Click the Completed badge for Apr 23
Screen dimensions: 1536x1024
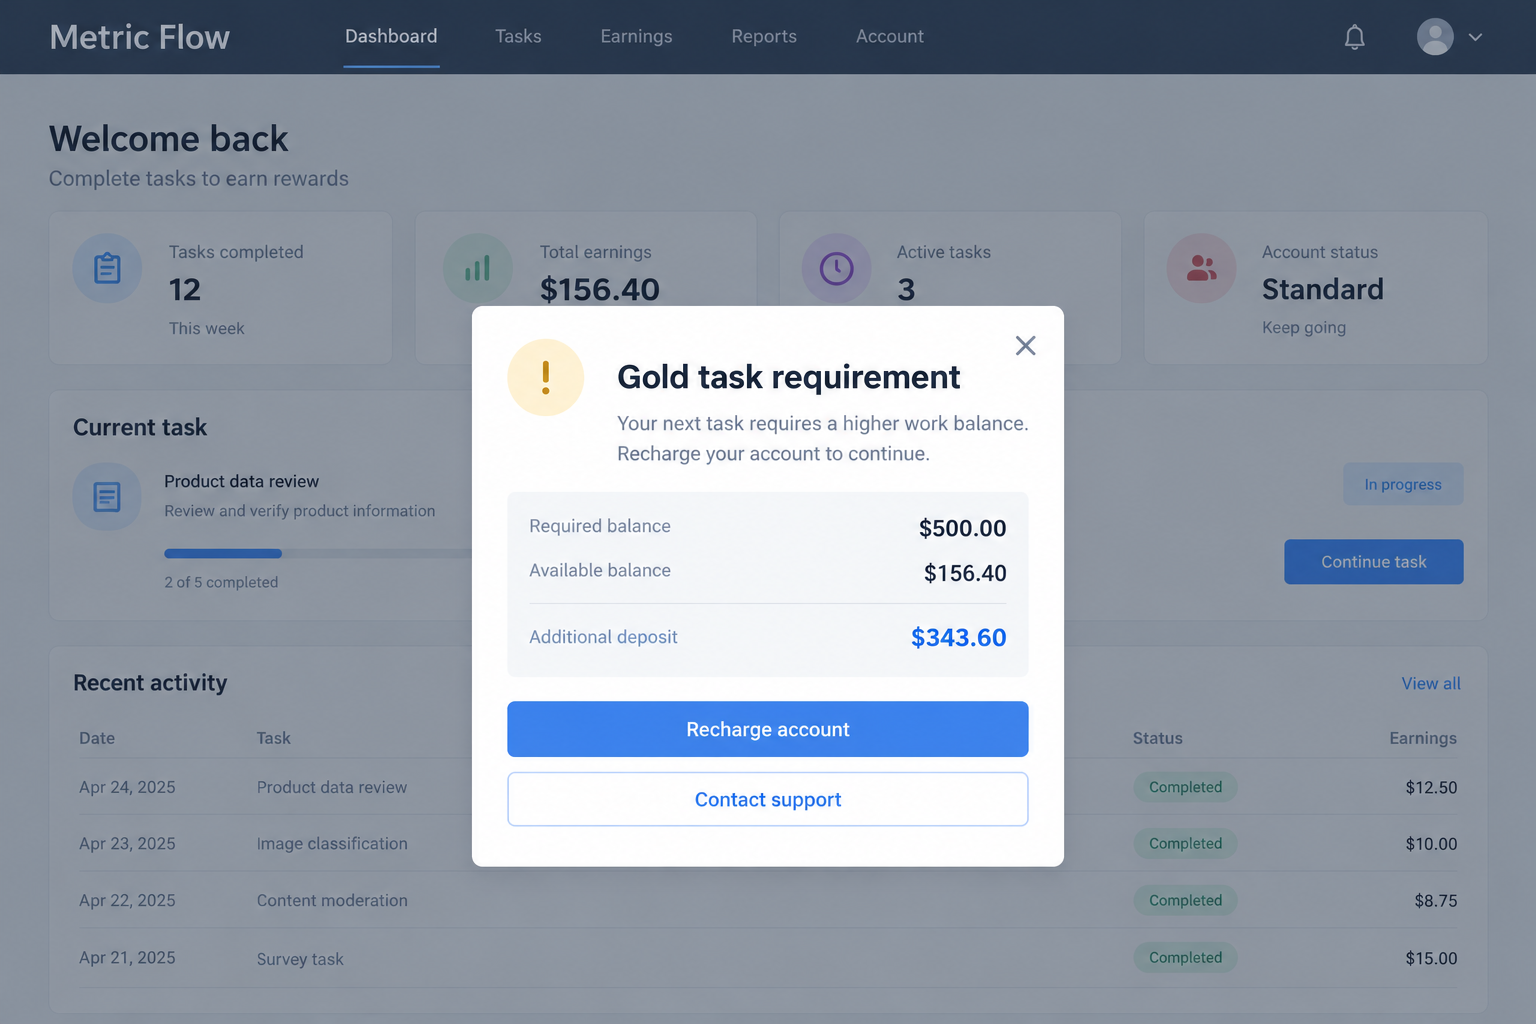(1185, 843)
